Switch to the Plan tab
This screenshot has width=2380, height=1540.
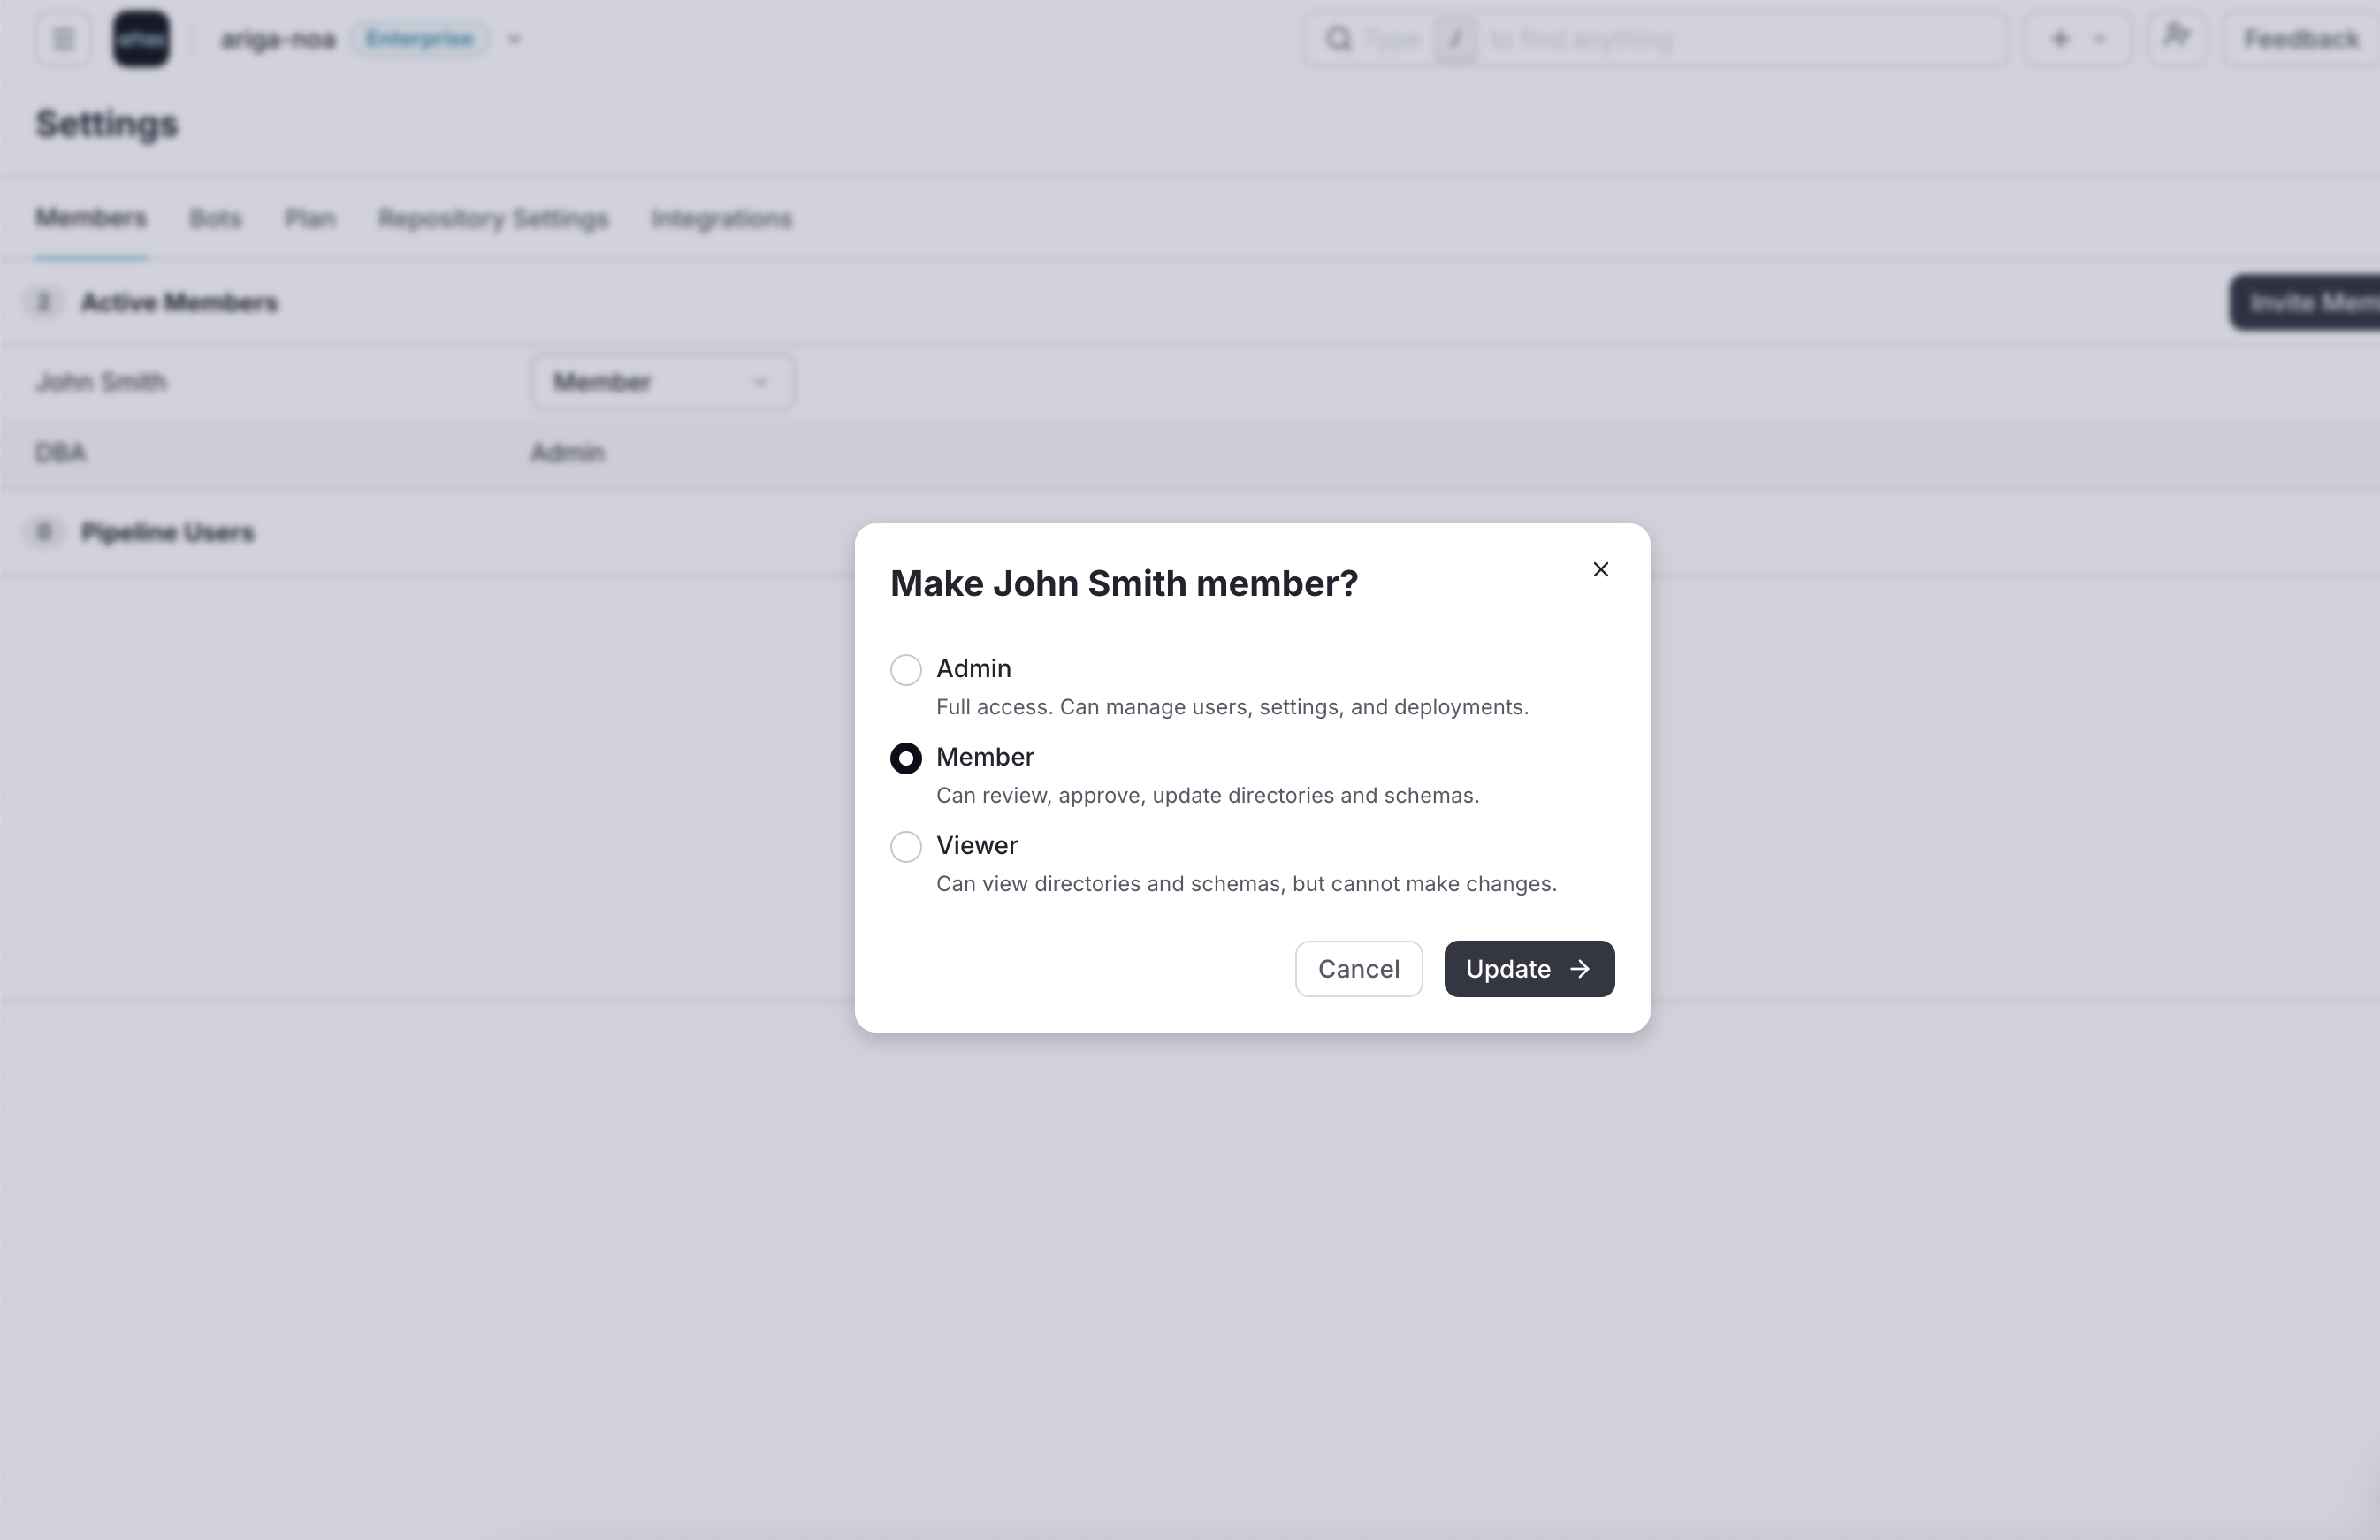point(310,218)
